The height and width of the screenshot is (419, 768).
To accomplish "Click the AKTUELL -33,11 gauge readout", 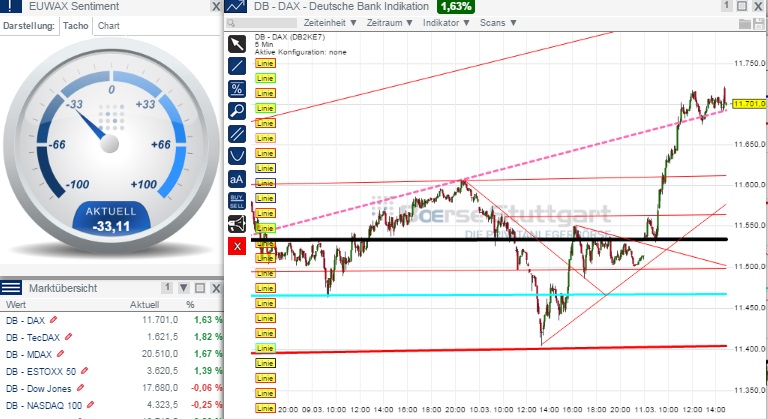I will point(111,219).
